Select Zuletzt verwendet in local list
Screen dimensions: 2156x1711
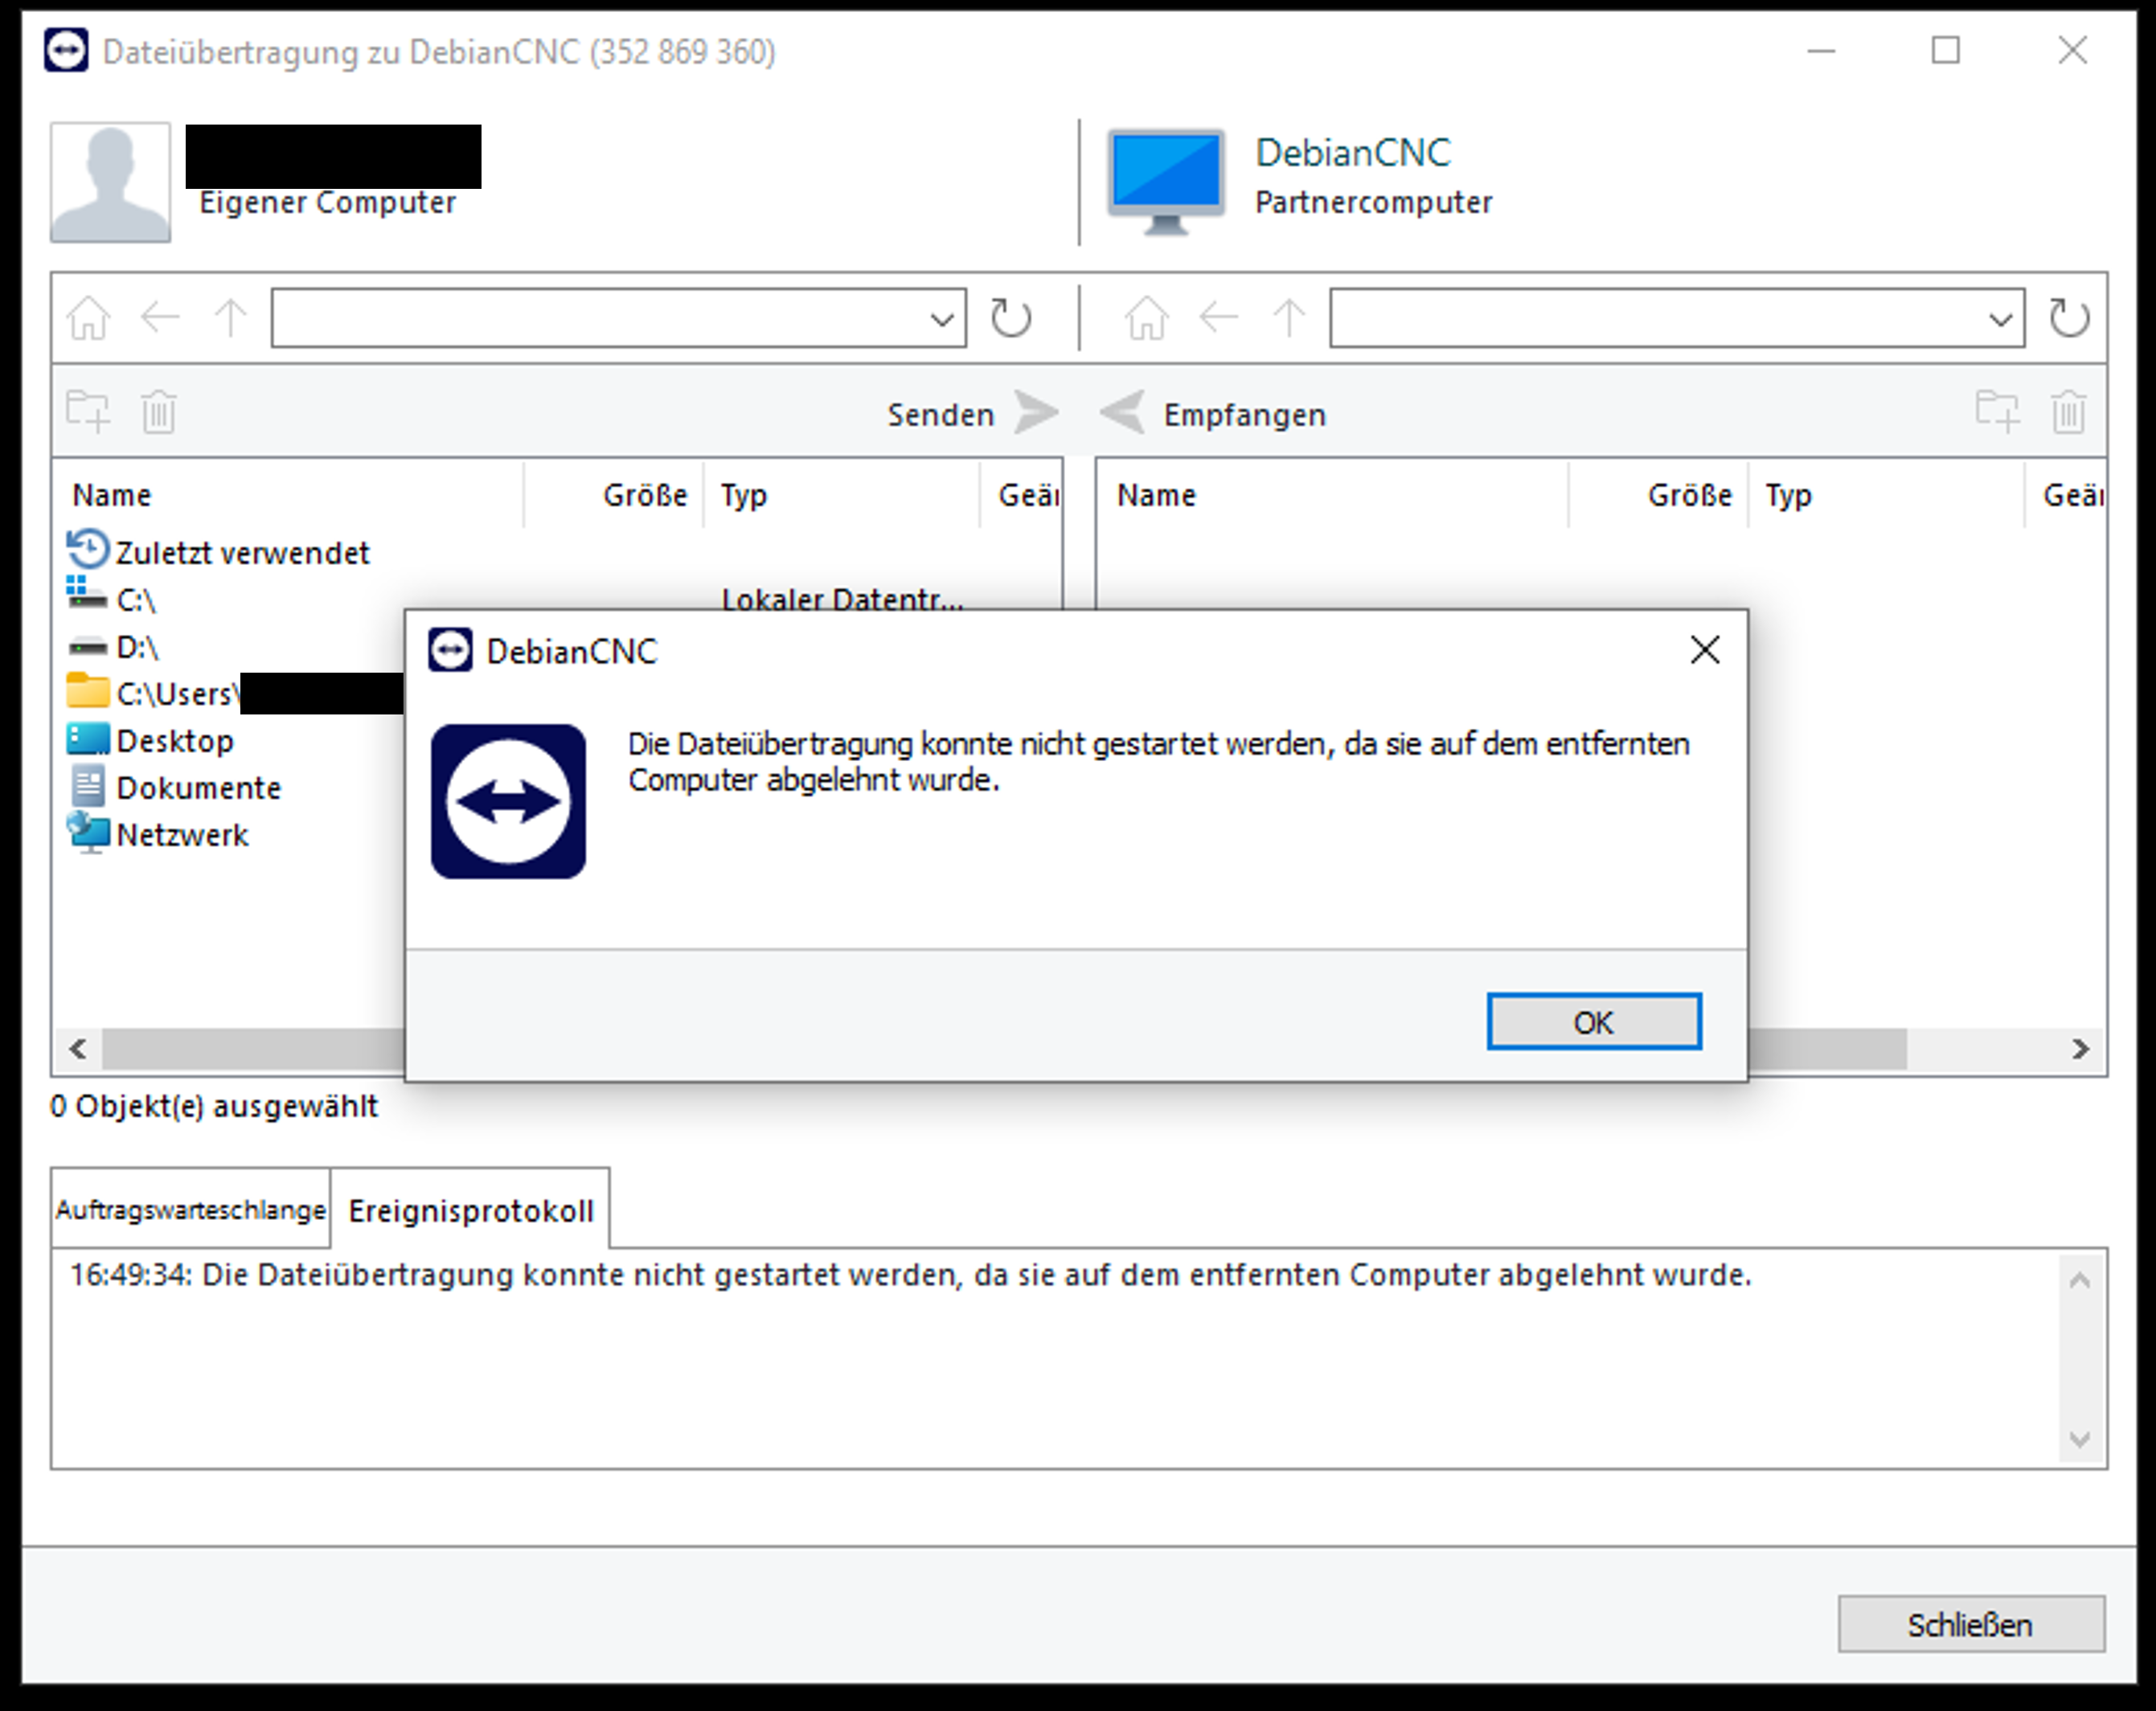[241, 553]
